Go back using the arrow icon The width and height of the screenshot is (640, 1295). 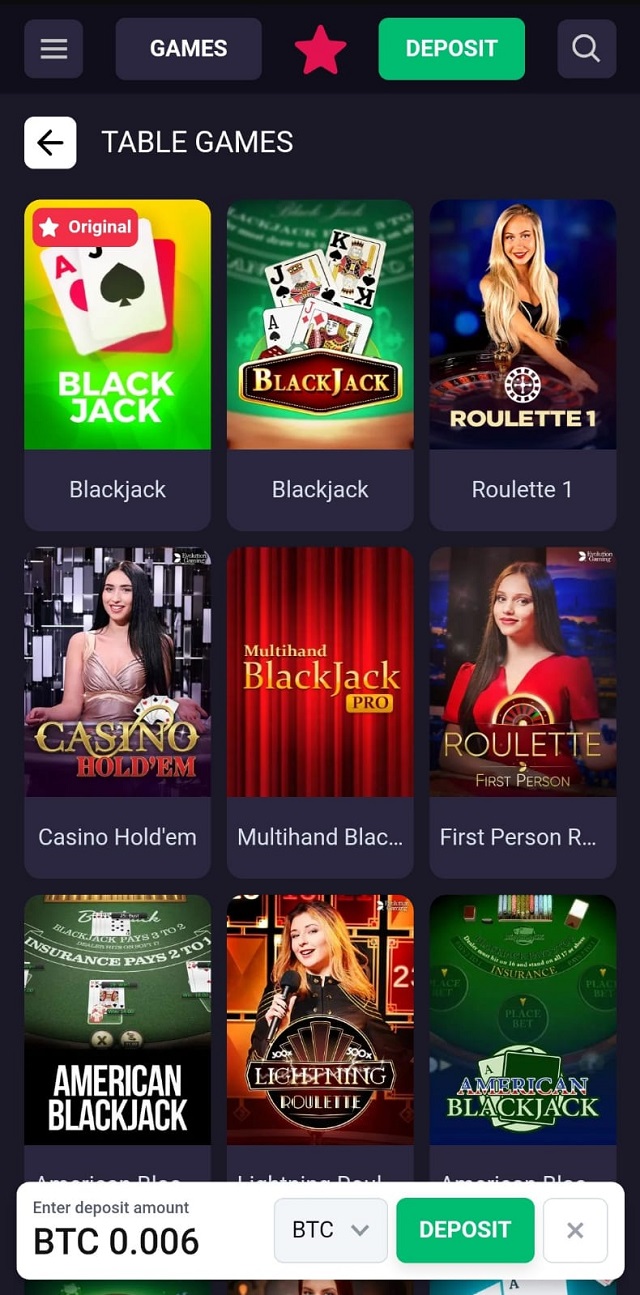[50, 143]
